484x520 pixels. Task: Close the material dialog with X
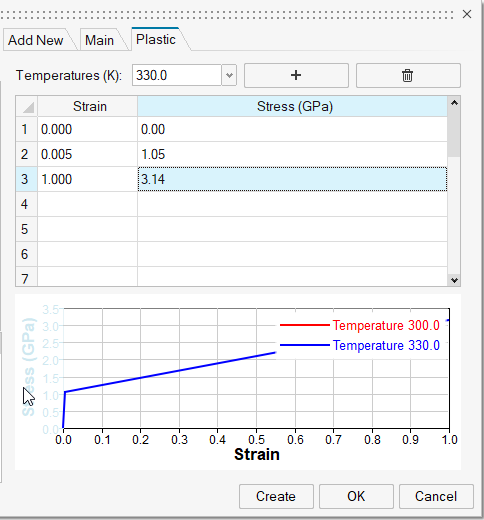click(467, 14)
